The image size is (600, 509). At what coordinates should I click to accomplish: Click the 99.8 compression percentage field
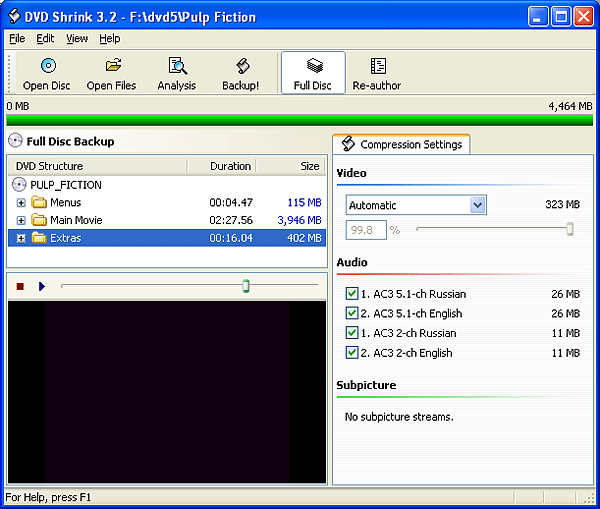point(366,230)
